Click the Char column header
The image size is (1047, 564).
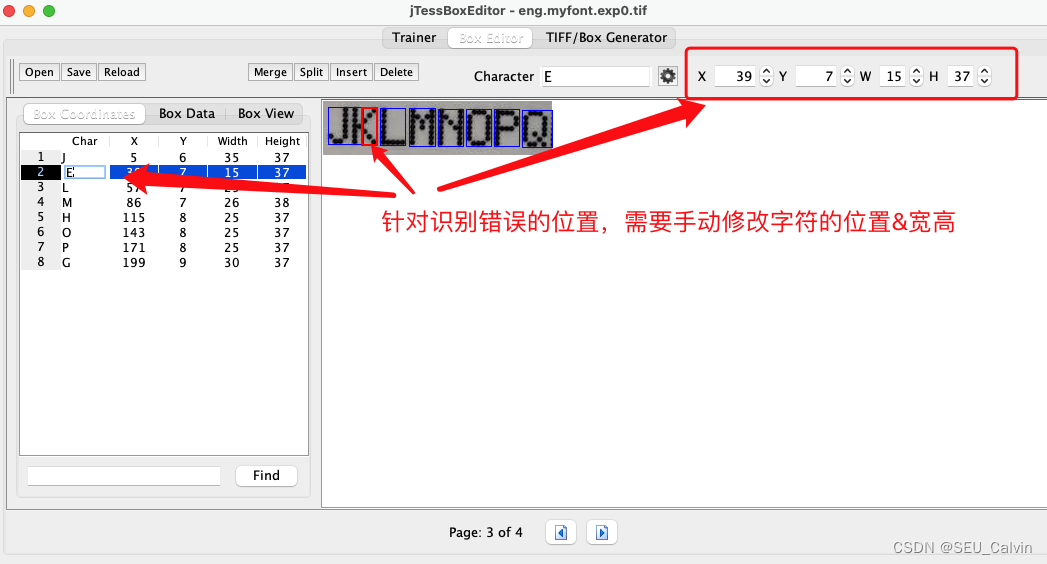coord(85,142)
